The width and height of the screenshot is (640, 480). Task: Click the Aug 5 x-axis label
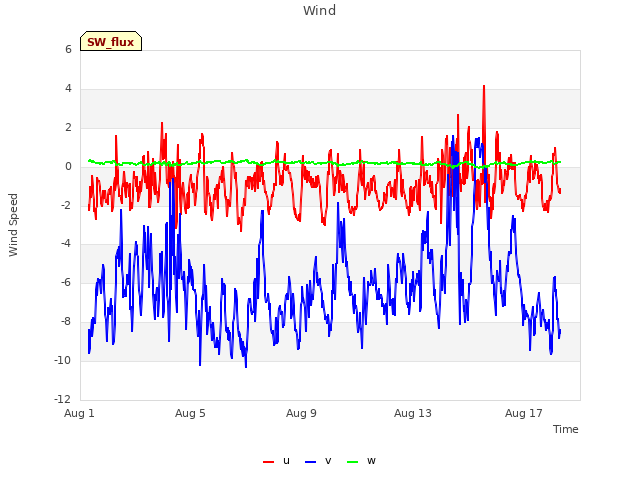190,413
